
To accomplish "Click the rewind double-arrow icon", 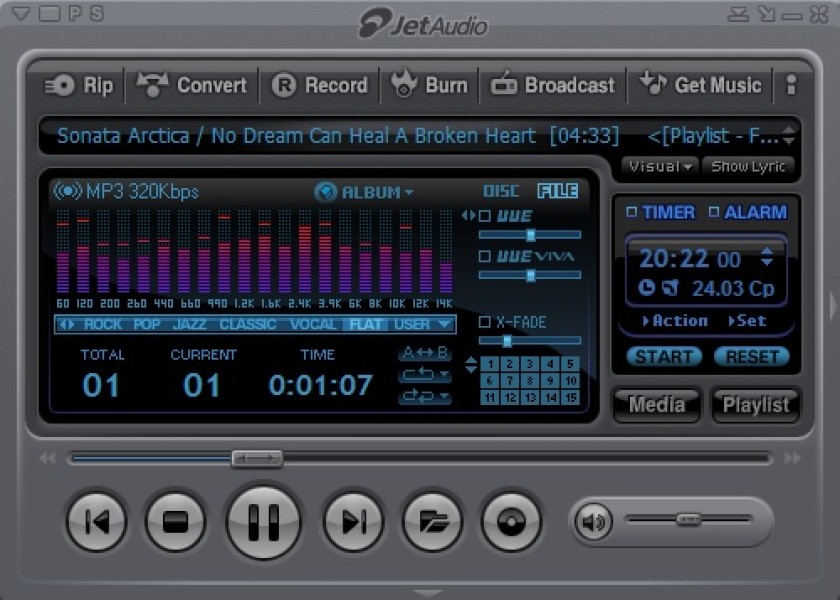I will (x=47, y=458).
